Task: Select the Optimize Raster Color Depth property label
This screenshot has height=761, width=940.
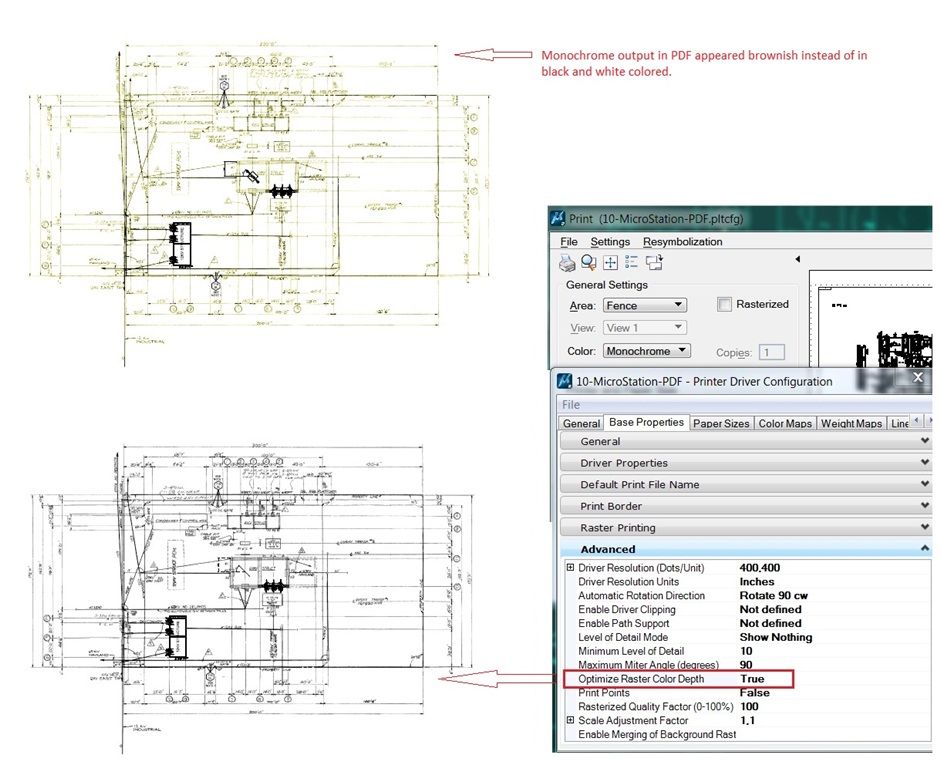Action: (x=641, y=679)
